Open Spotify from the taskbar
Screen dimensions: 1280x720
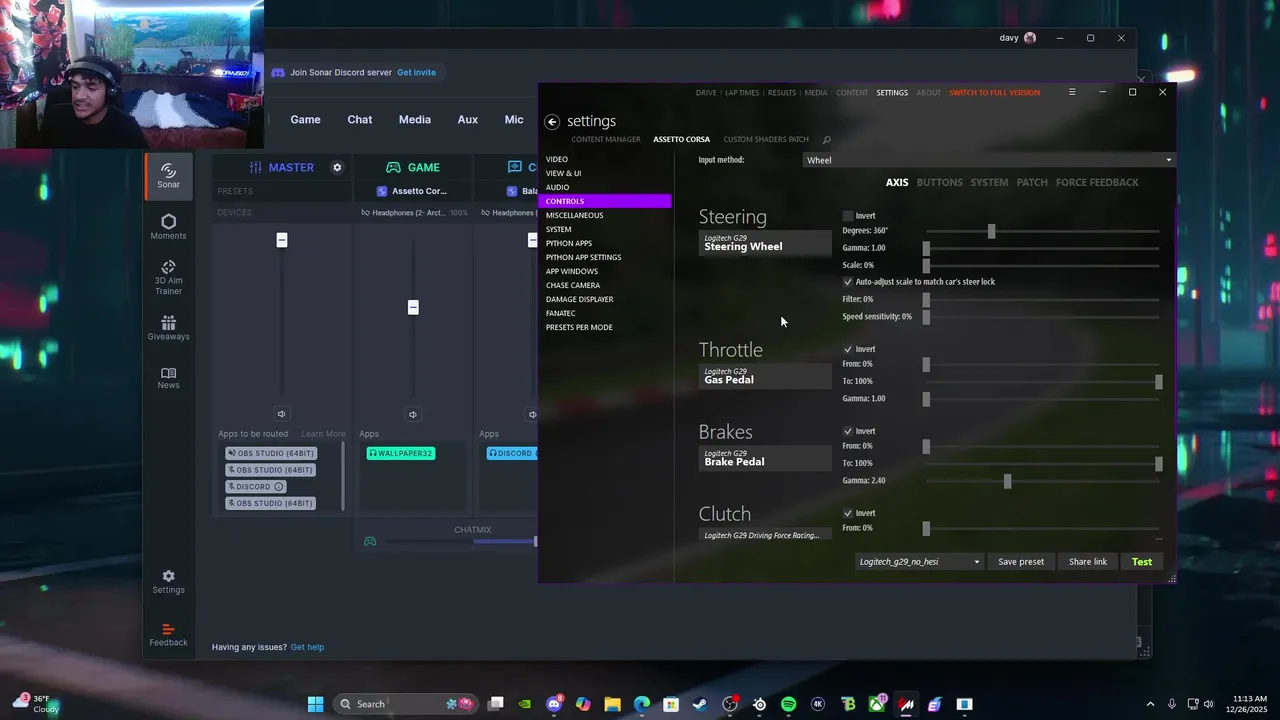788,704
